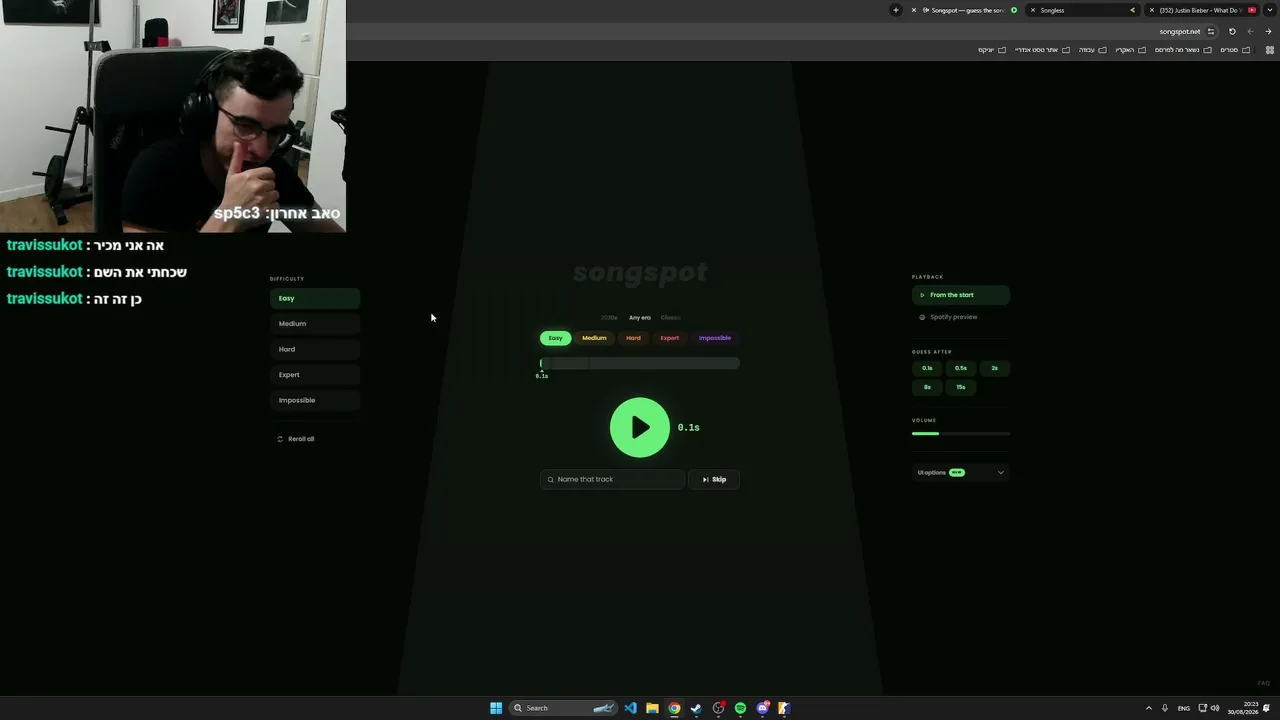
Task: Play the song snippet with the green play button
Action: (x=639, y=427)
